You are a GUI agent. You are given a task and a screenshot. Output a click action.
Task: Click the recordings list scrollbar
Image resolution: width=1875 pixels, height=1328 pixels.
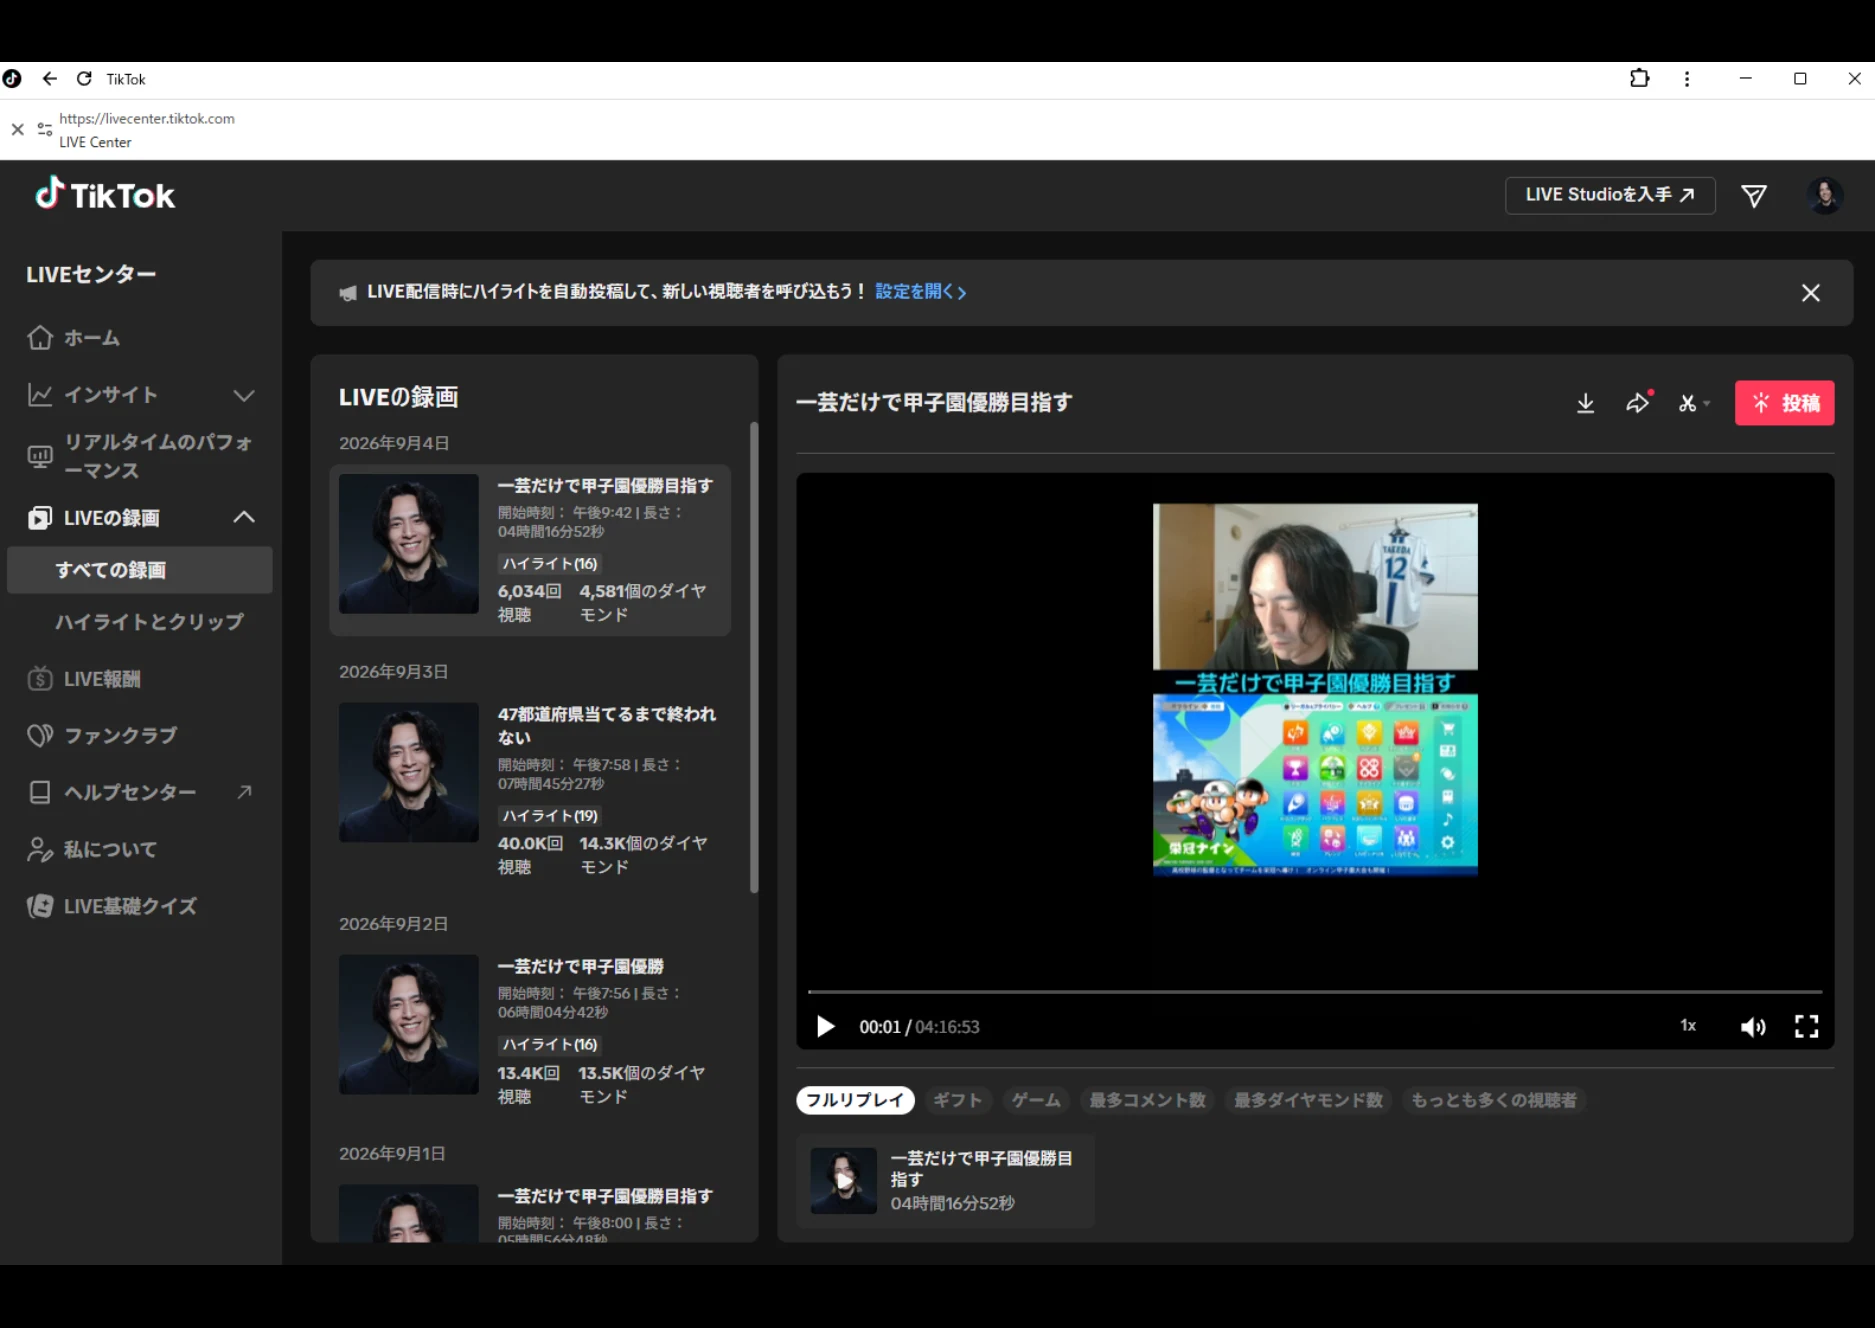point(754,658)
